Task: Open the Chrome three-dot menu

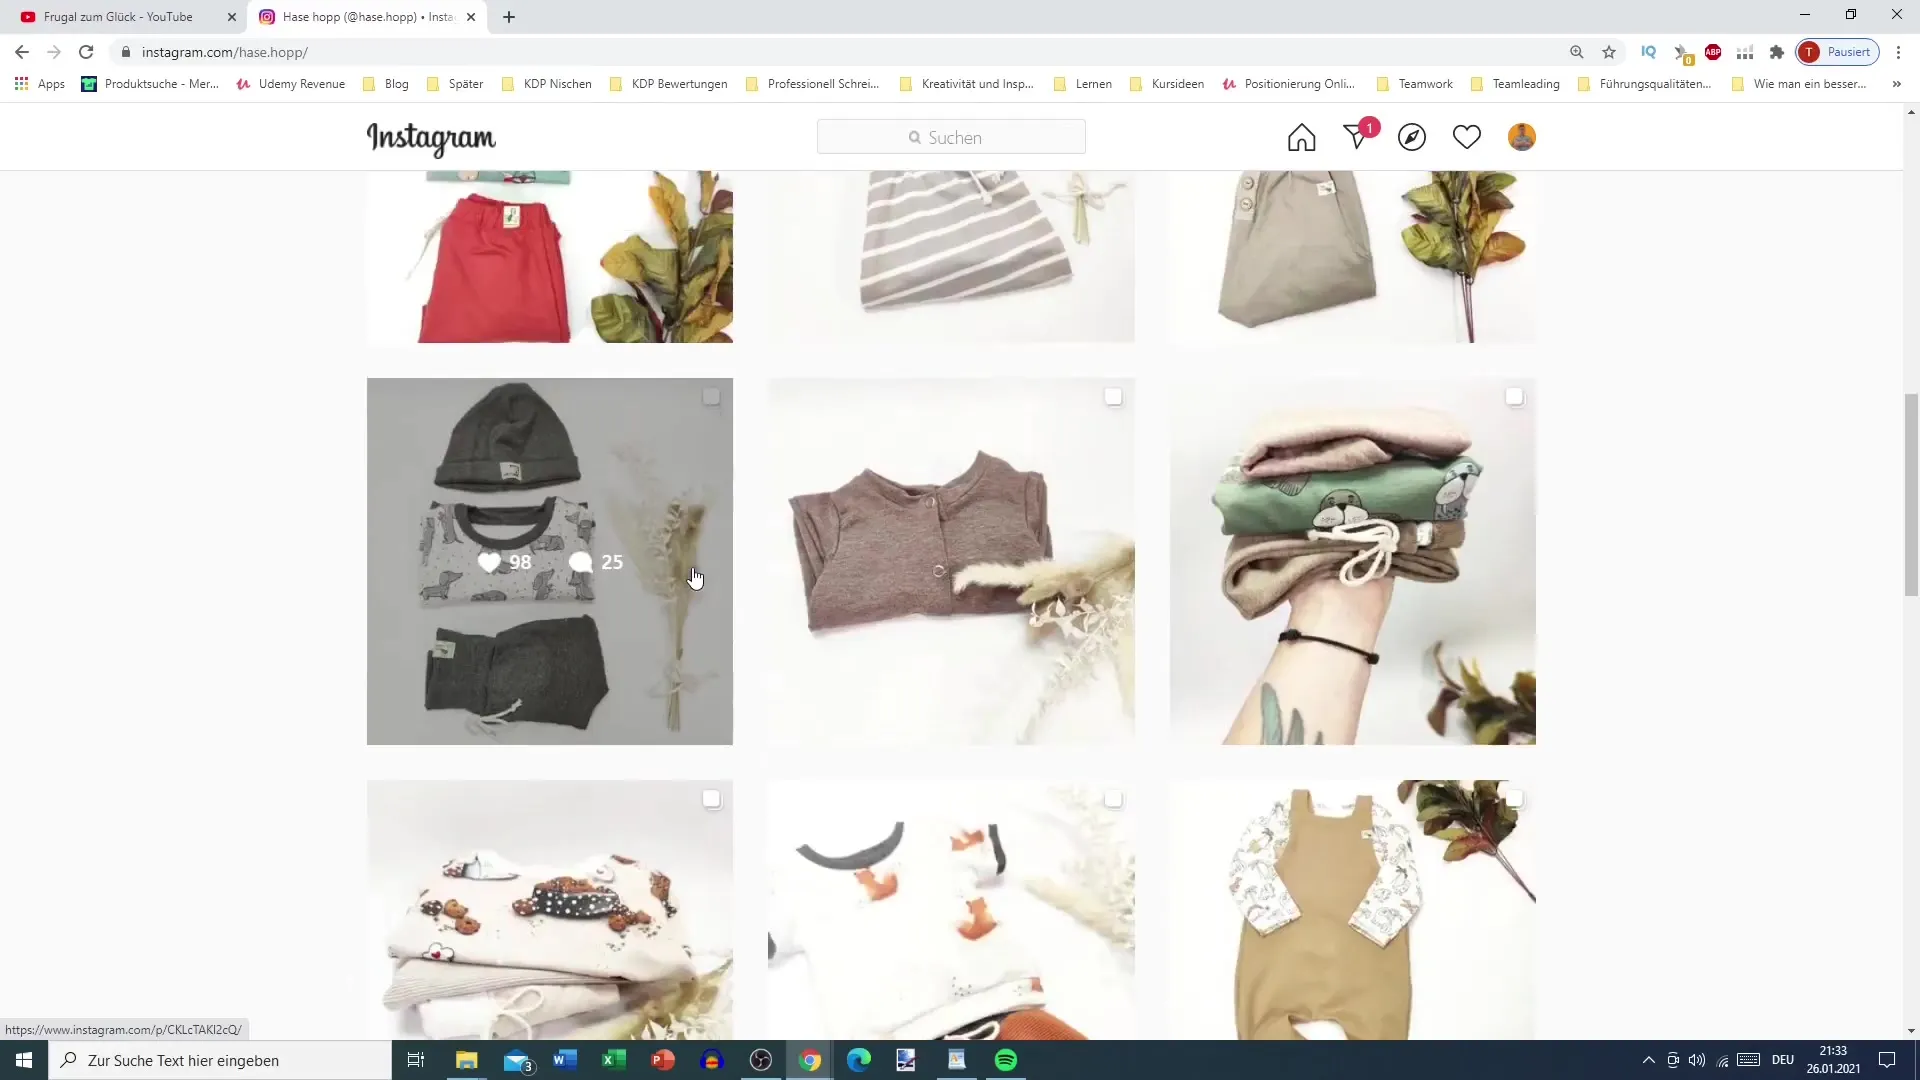Action: tap(1899, 52)
